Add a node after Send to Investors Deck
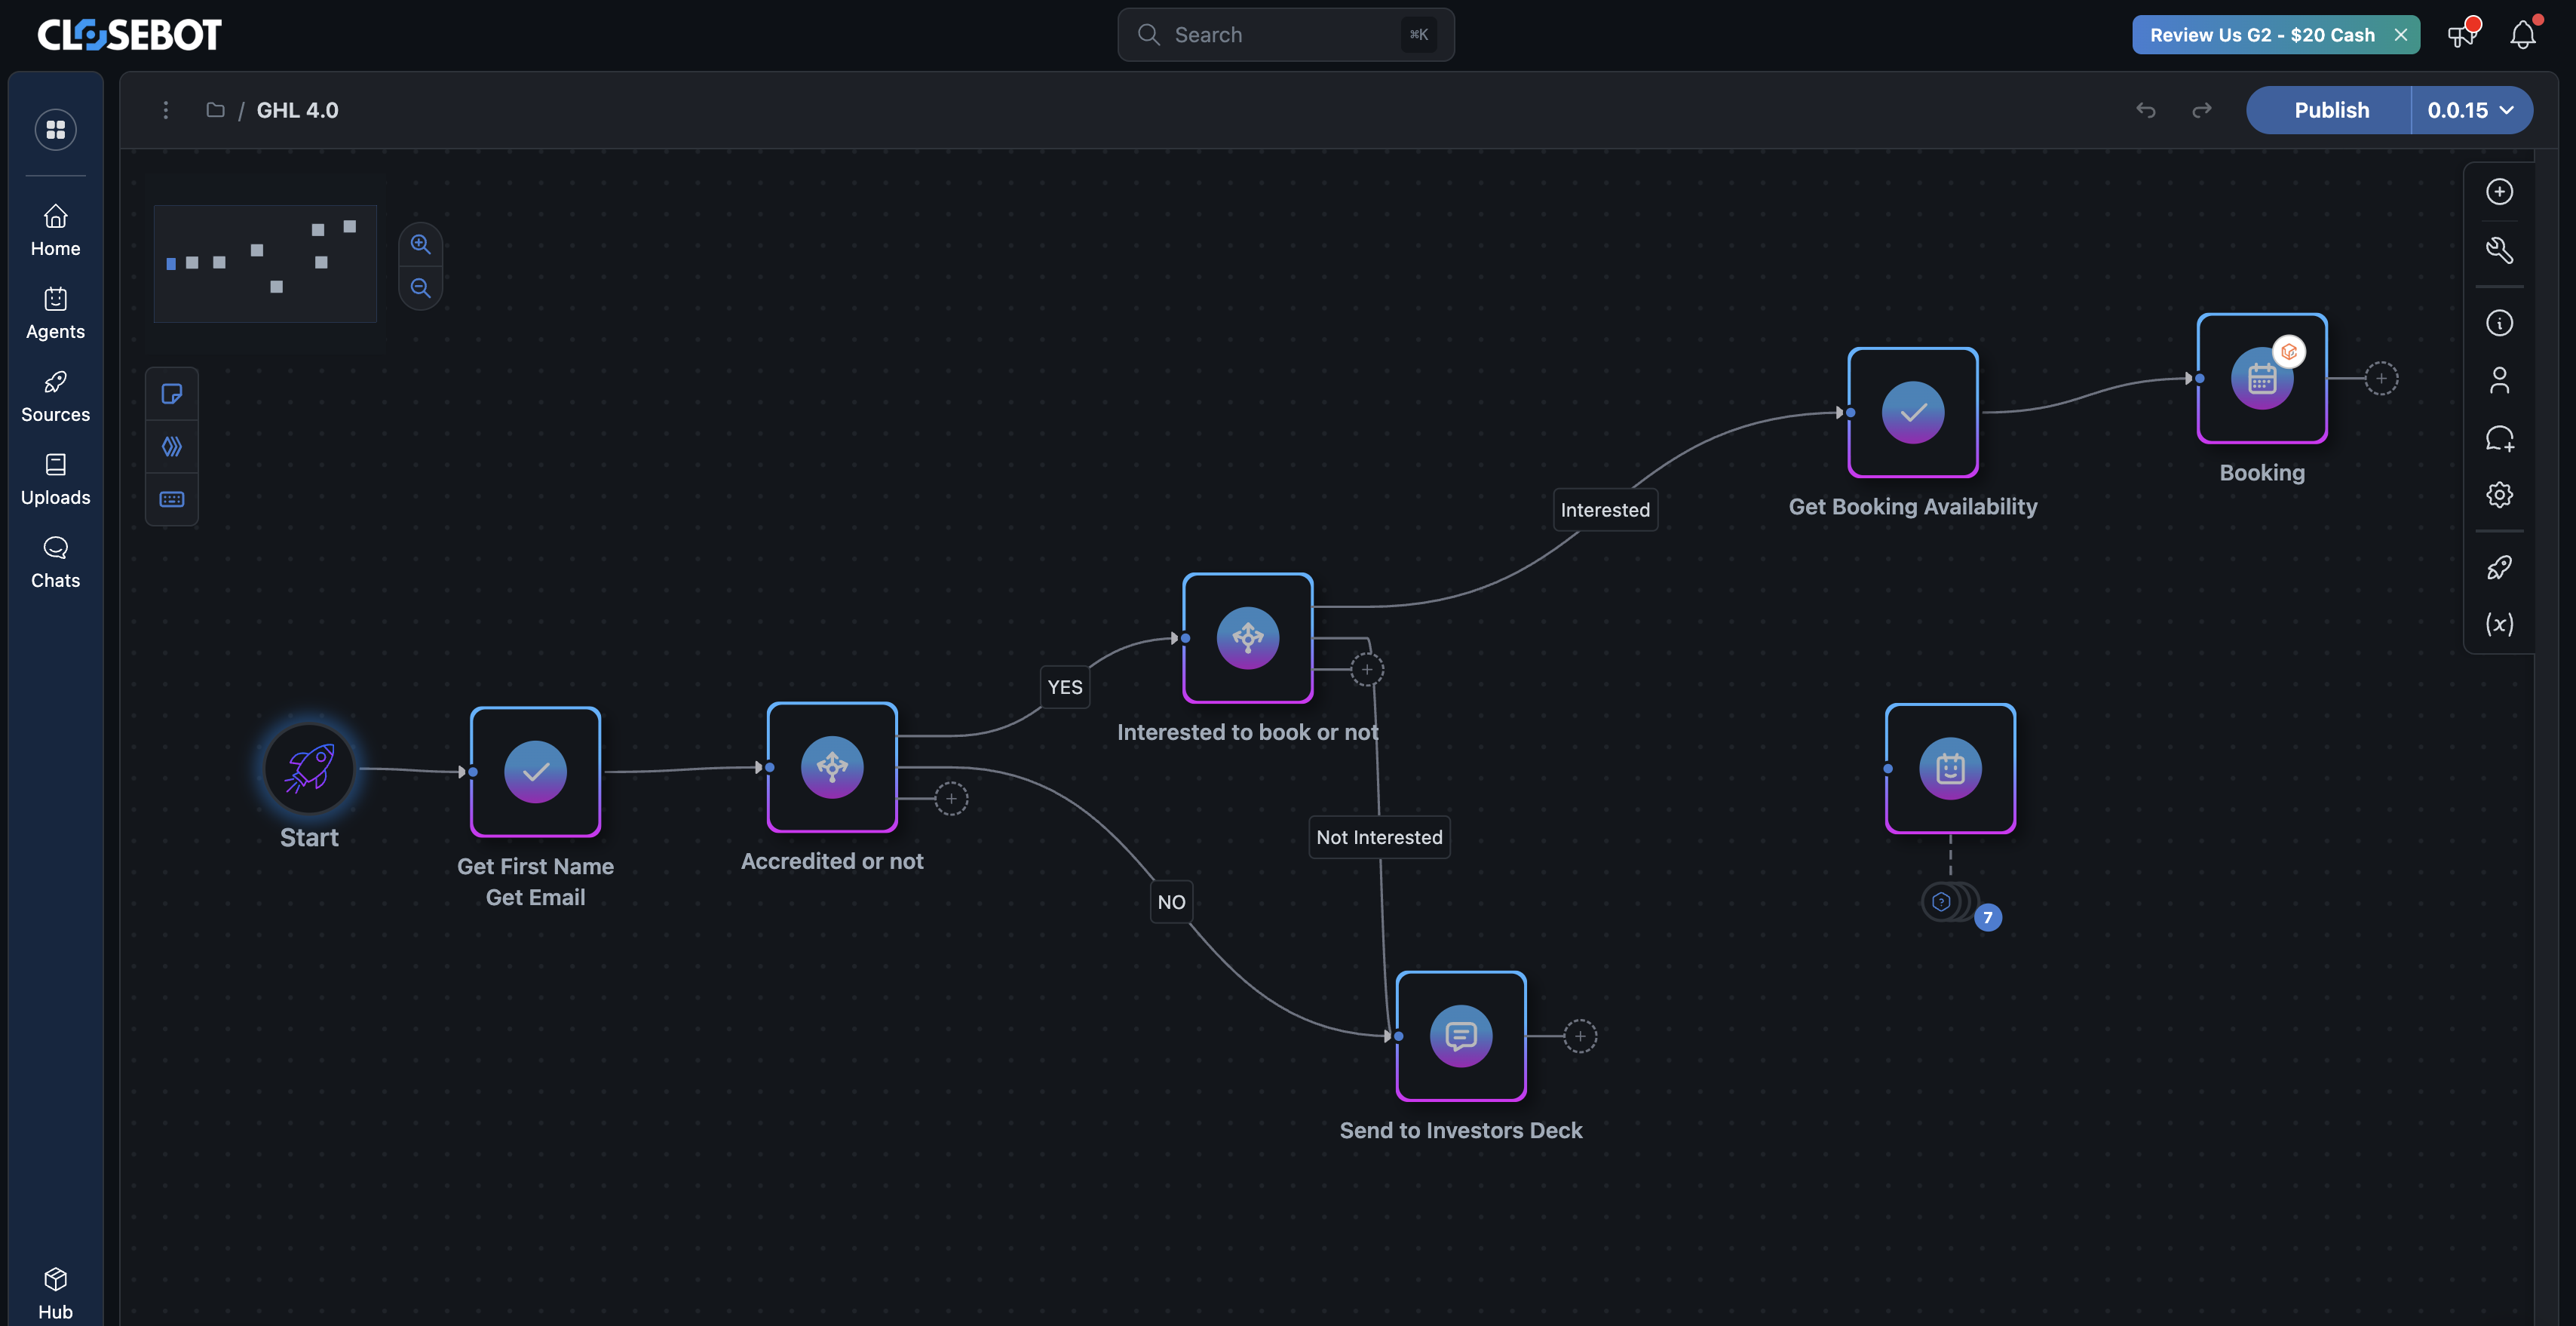The width and height of the screenshot is (2576, 1326). point(1580,1036)
